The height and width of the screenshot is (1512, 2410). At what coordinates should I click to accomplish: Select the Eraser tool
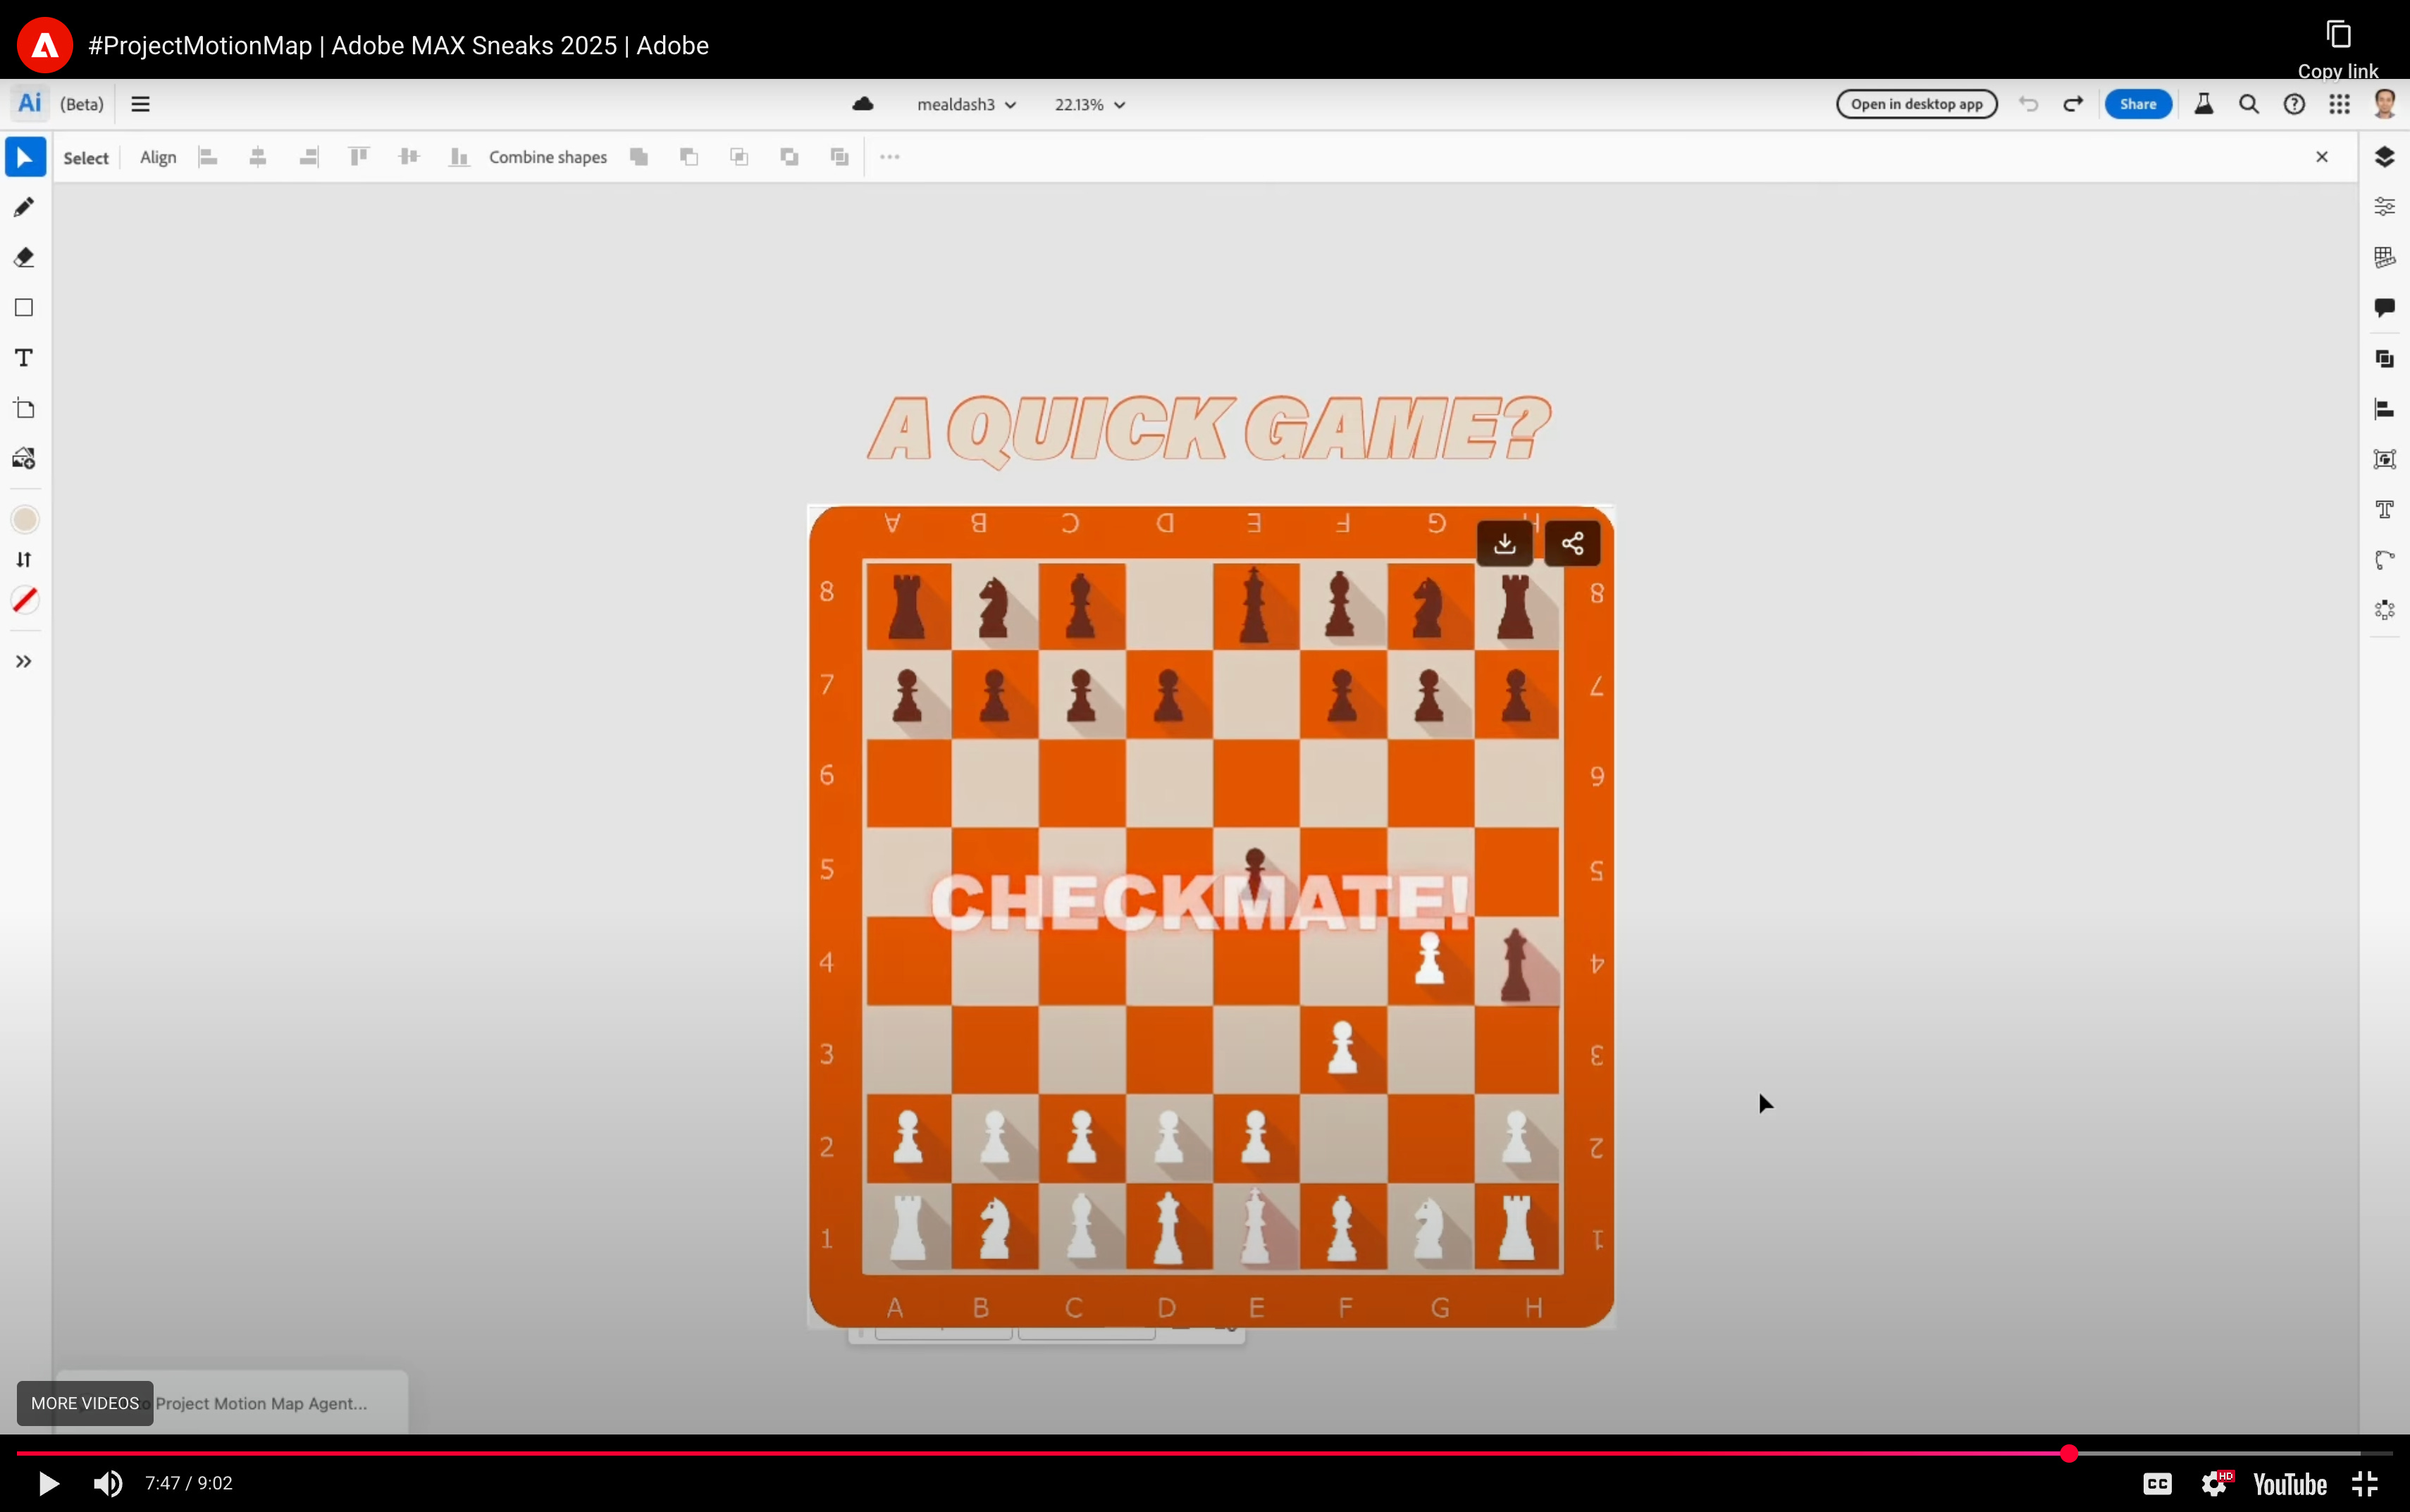click(x=24, y=257)
